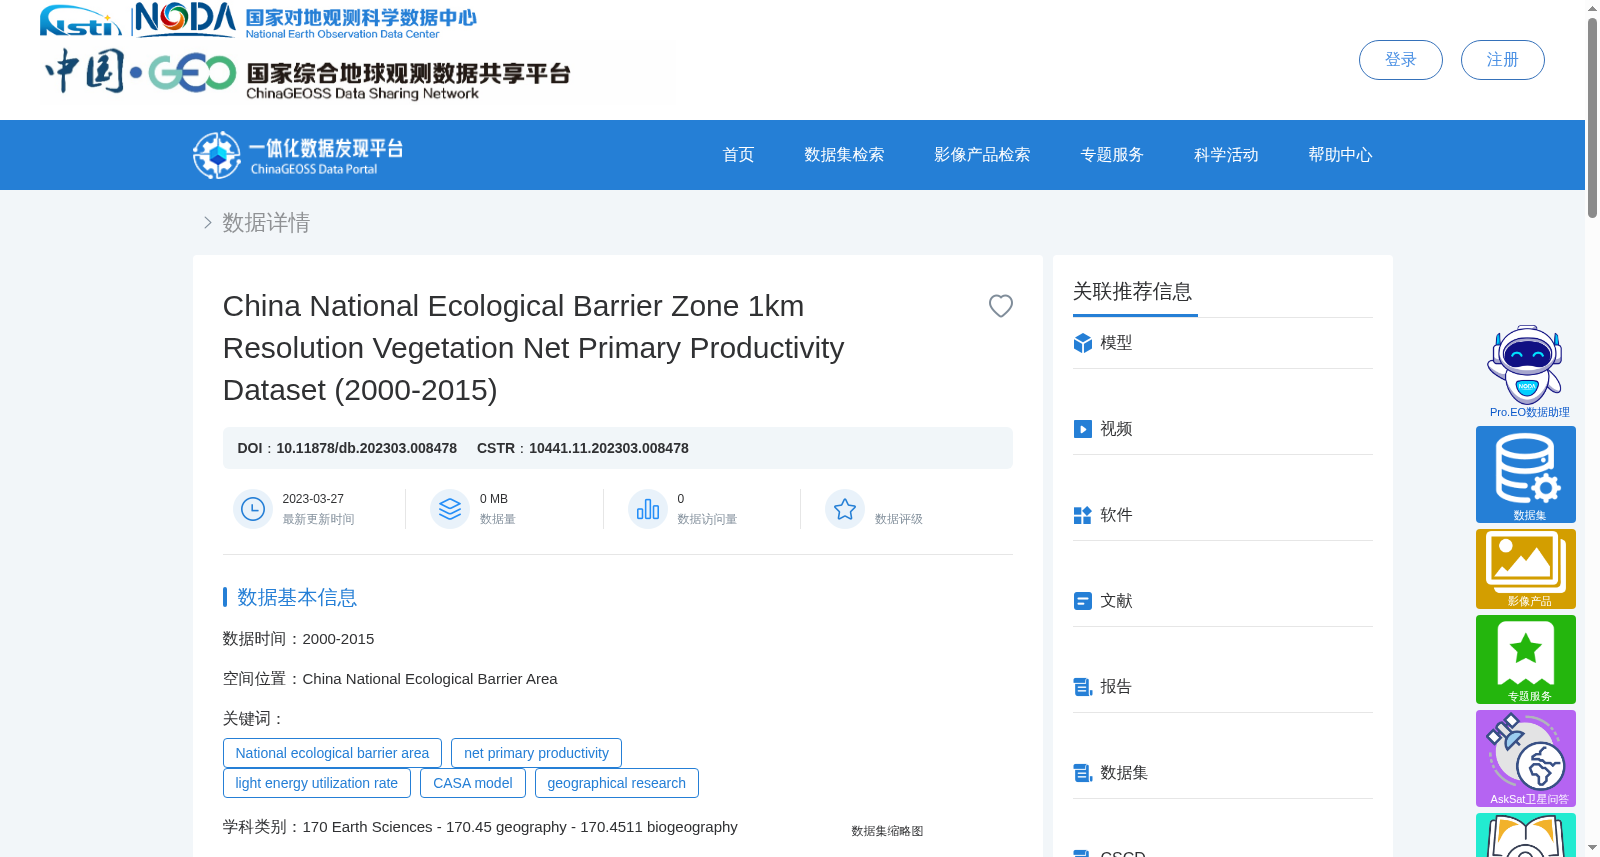
Task: Click the scrollbar down arrow
Action: point(1592,848)
